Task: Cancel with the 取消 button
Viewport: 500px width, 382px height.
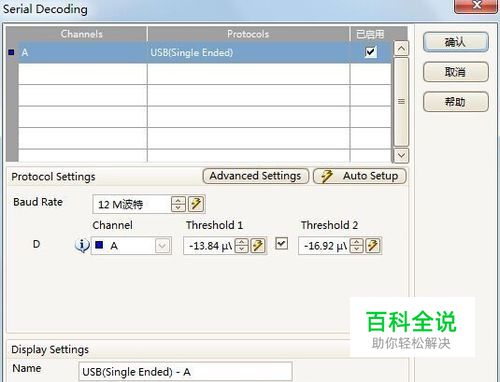Action: [456, 72]
